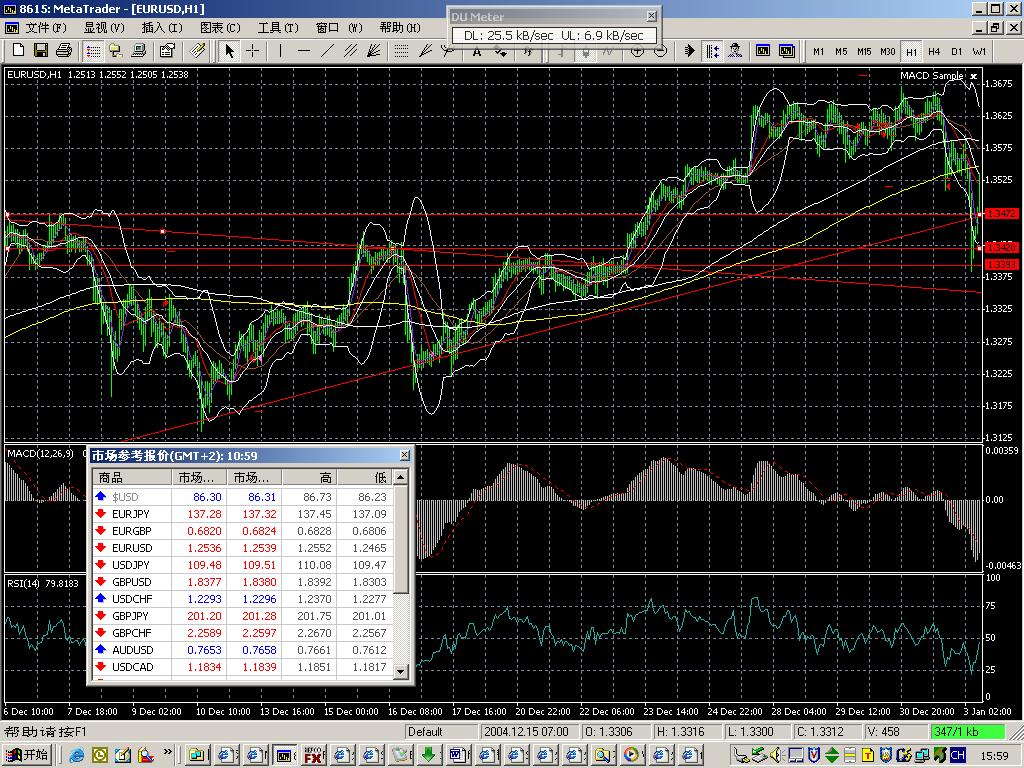1024x768 pixels.
Task: Save using the floppy disk icon
Action: pyautogui.click(x=40, y=51)
